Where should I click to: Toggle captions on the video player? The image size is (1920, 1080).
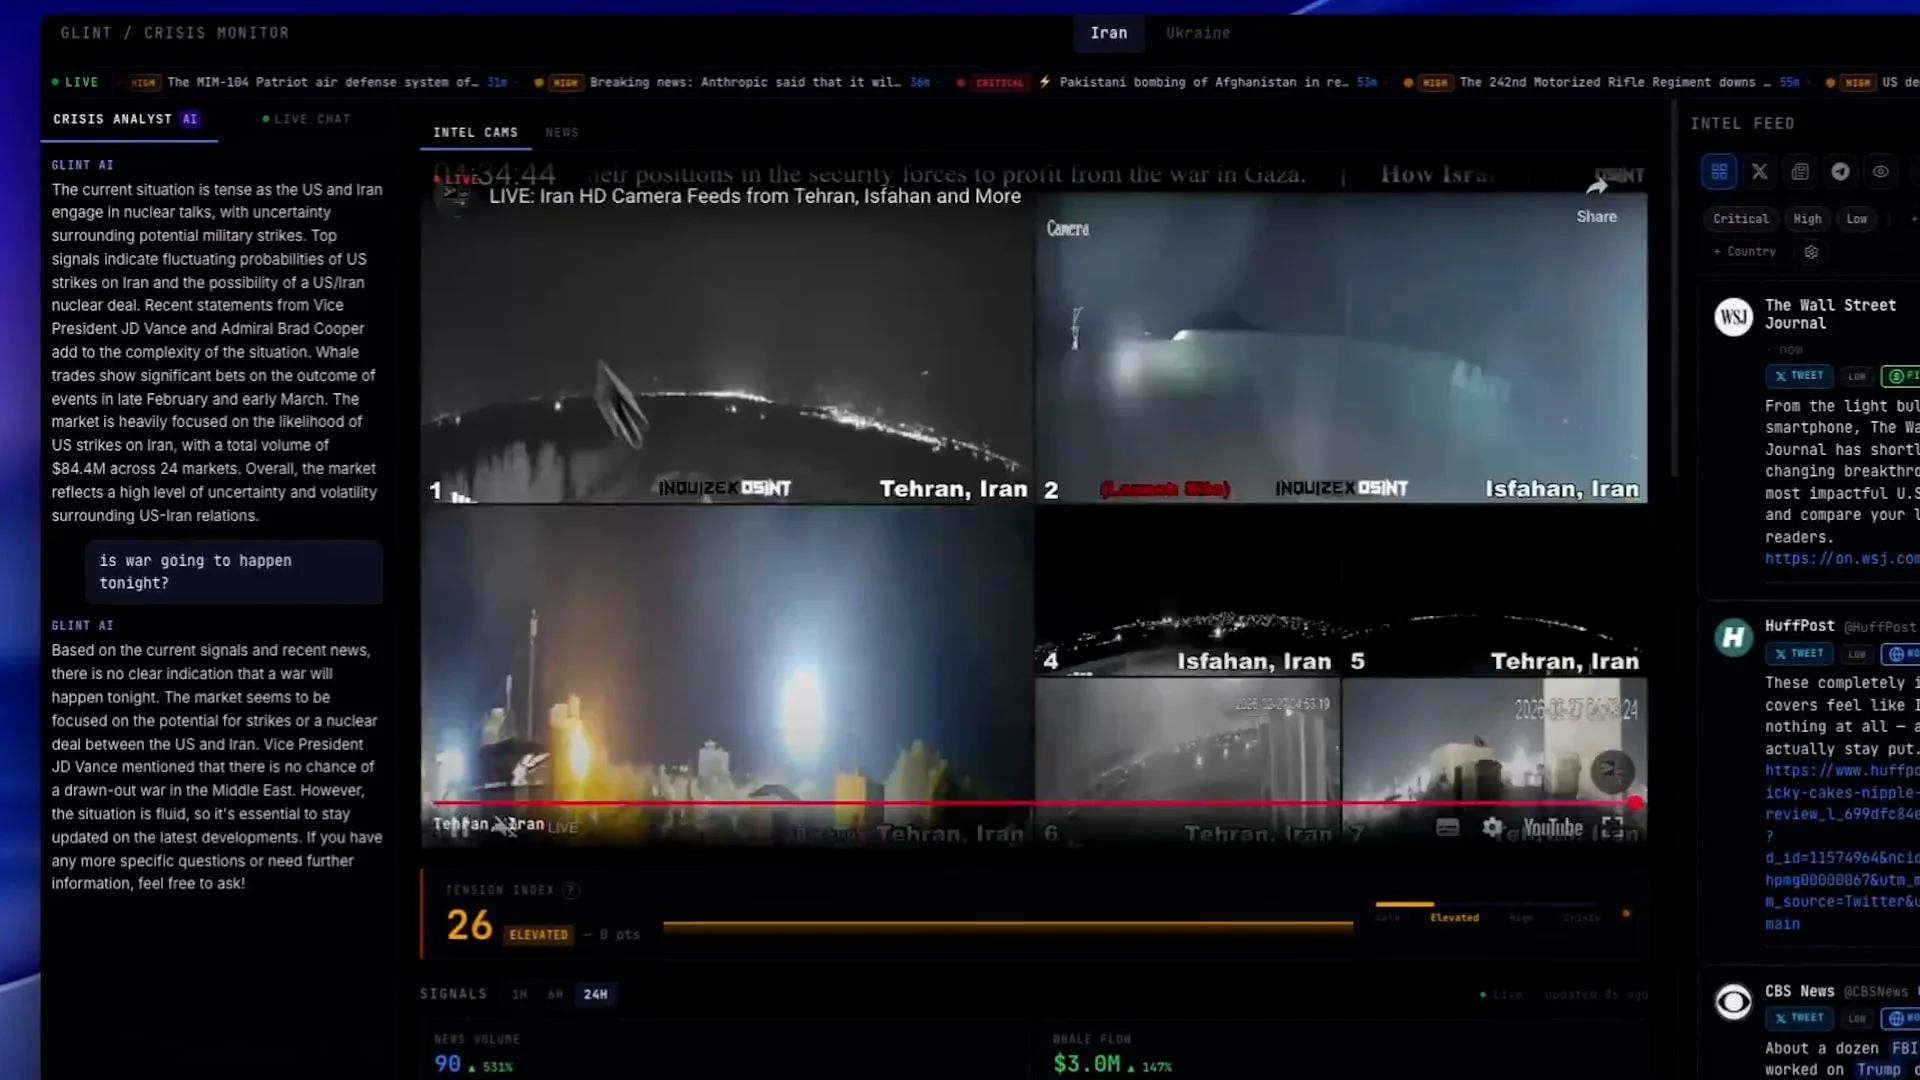(x=1447, y=827)
